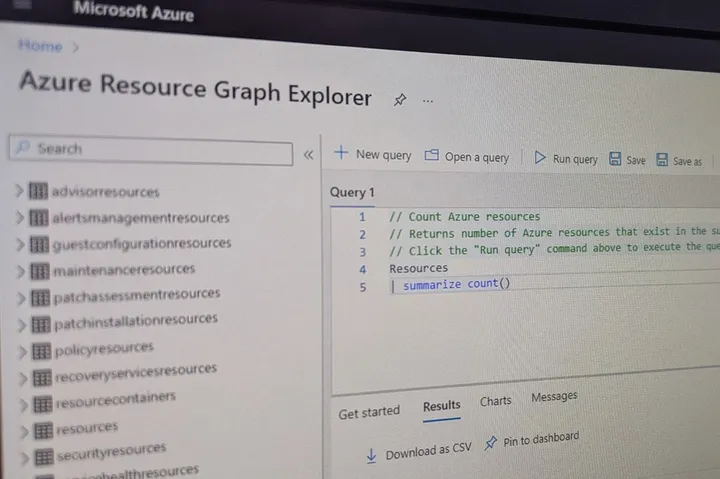Viewport: 720px width, 479px height.
Task: Switch to the Results tab
Action: point(442,406)
